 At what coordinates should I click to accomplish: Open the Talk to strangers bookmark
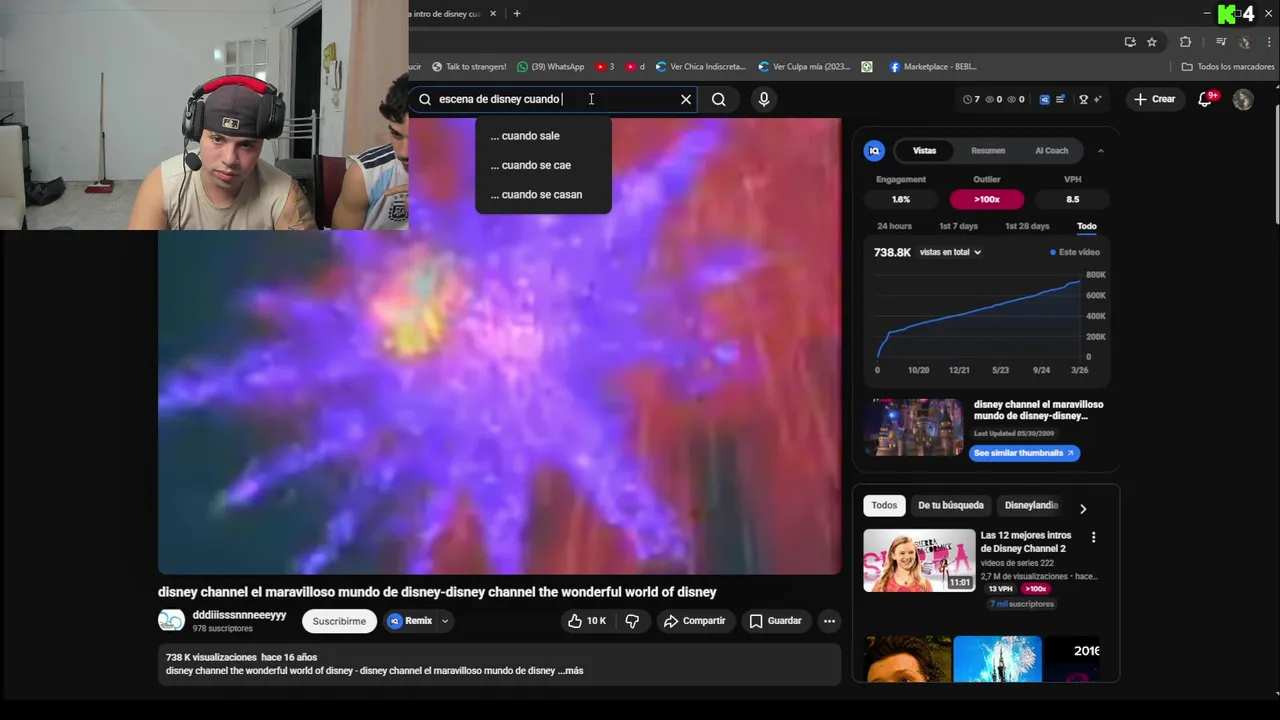click(x=469, y=67)
